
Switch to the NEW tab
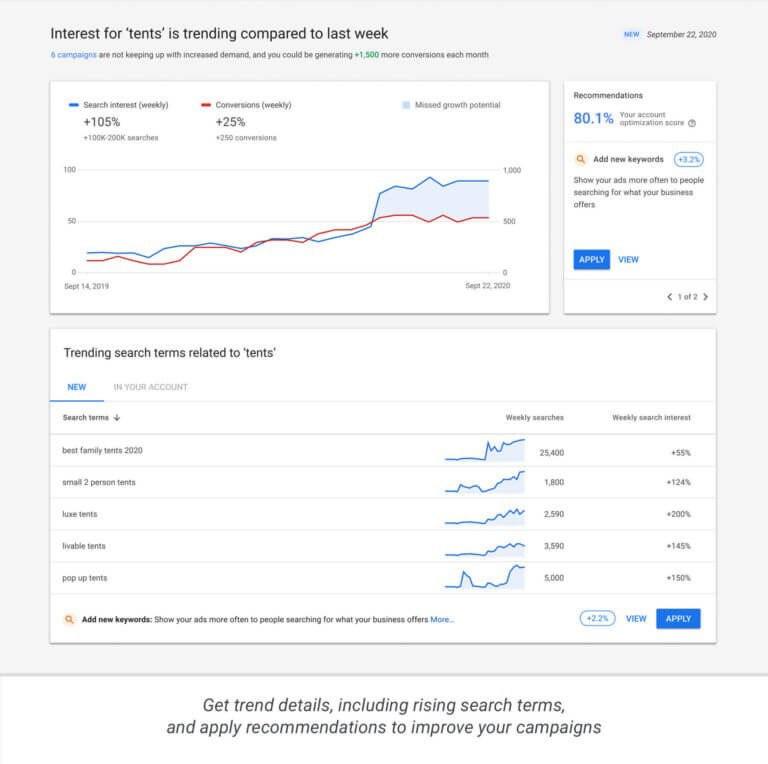click(x=77, y=387)
